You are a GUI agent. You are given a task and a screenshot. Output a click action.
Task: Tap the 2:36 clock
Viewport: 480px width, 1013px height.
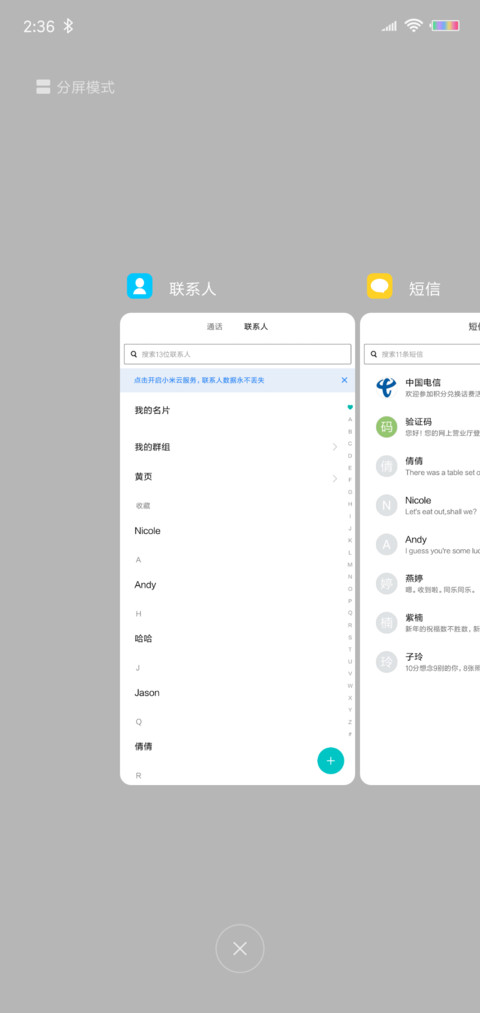pos(39,26)
